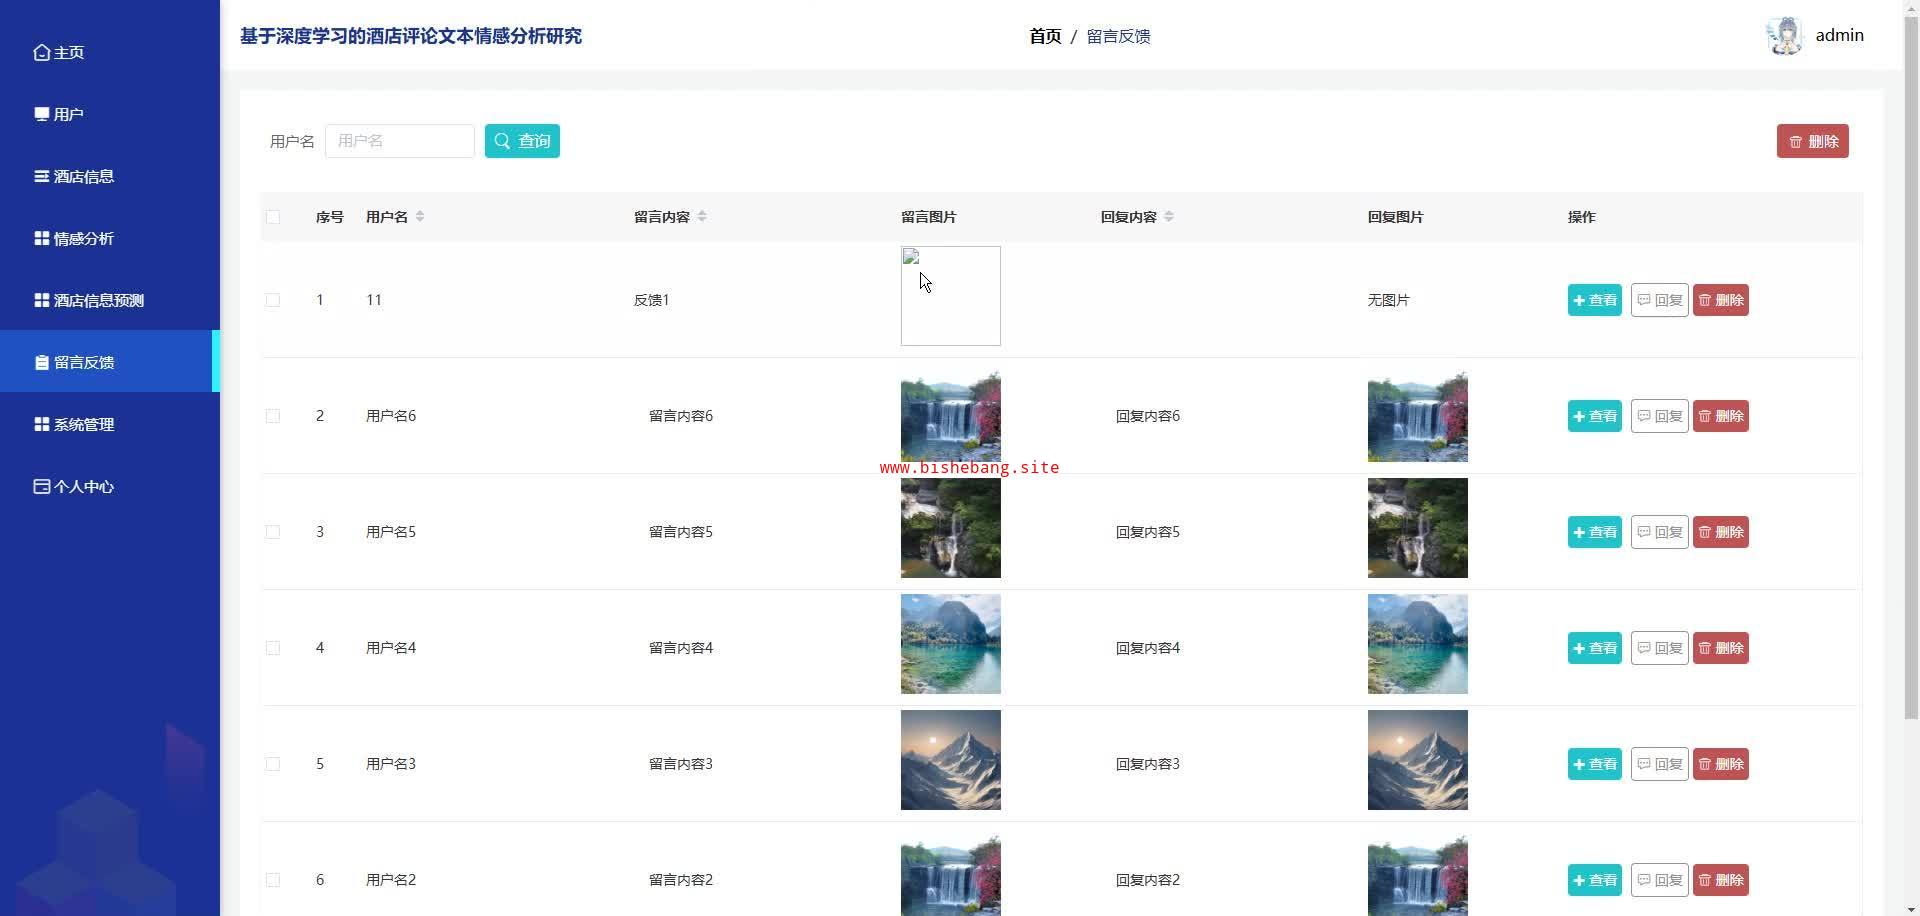Screen dimensions: 1920x916
Task: Focus the 用户名 search input field
Action: pos(400,141)
